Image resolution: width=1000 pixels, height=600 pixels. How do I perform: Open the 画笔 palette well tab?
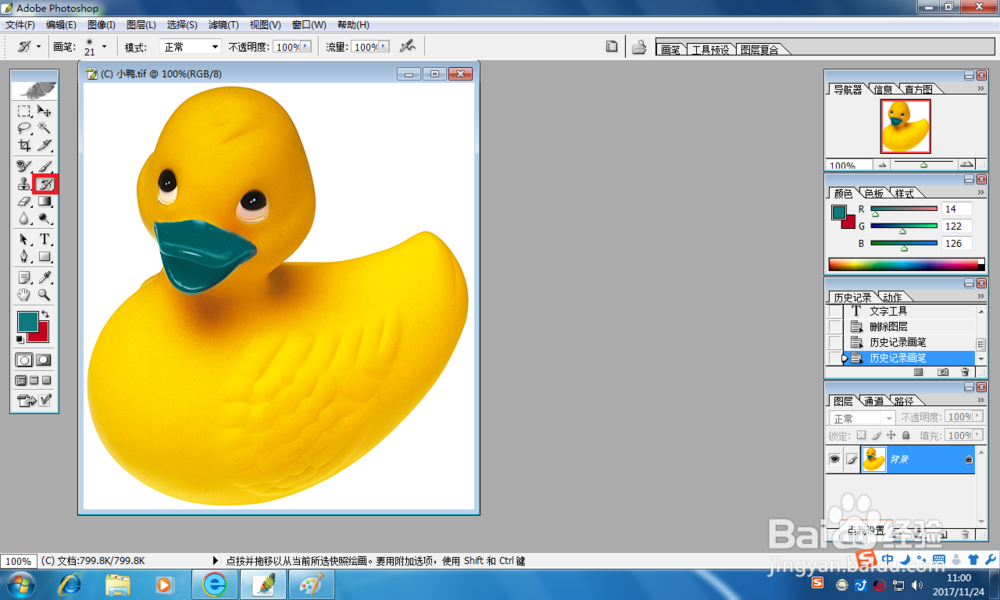point(670,50)
